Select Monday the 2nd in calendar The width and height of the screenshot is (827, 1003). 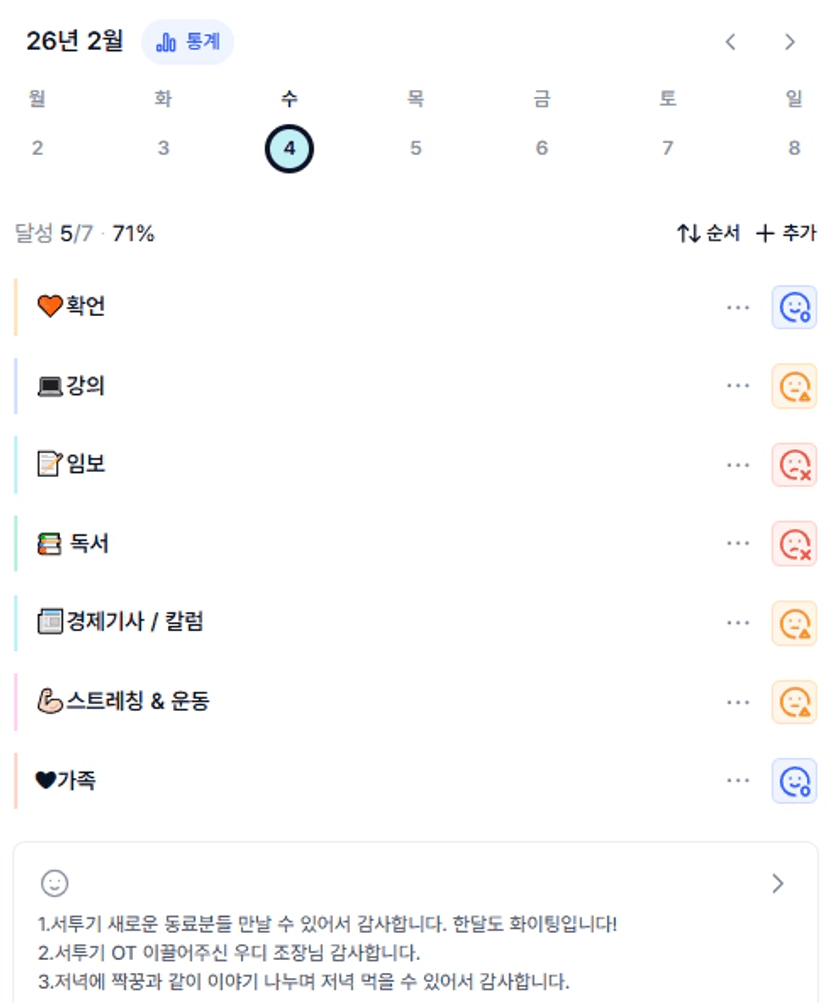[37, 148]
